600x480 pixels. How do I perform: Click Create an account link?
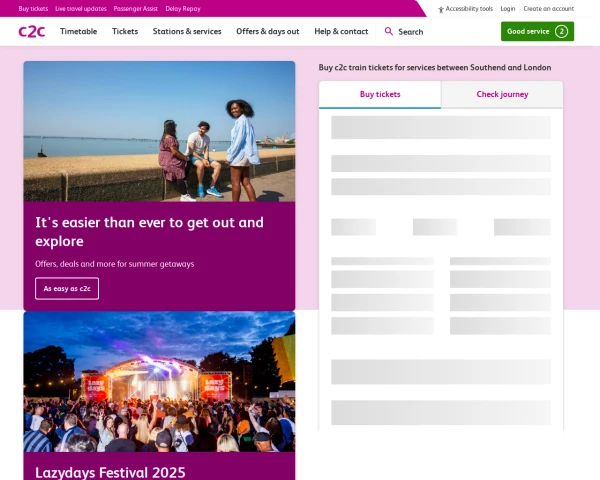[x=549, y=8]
